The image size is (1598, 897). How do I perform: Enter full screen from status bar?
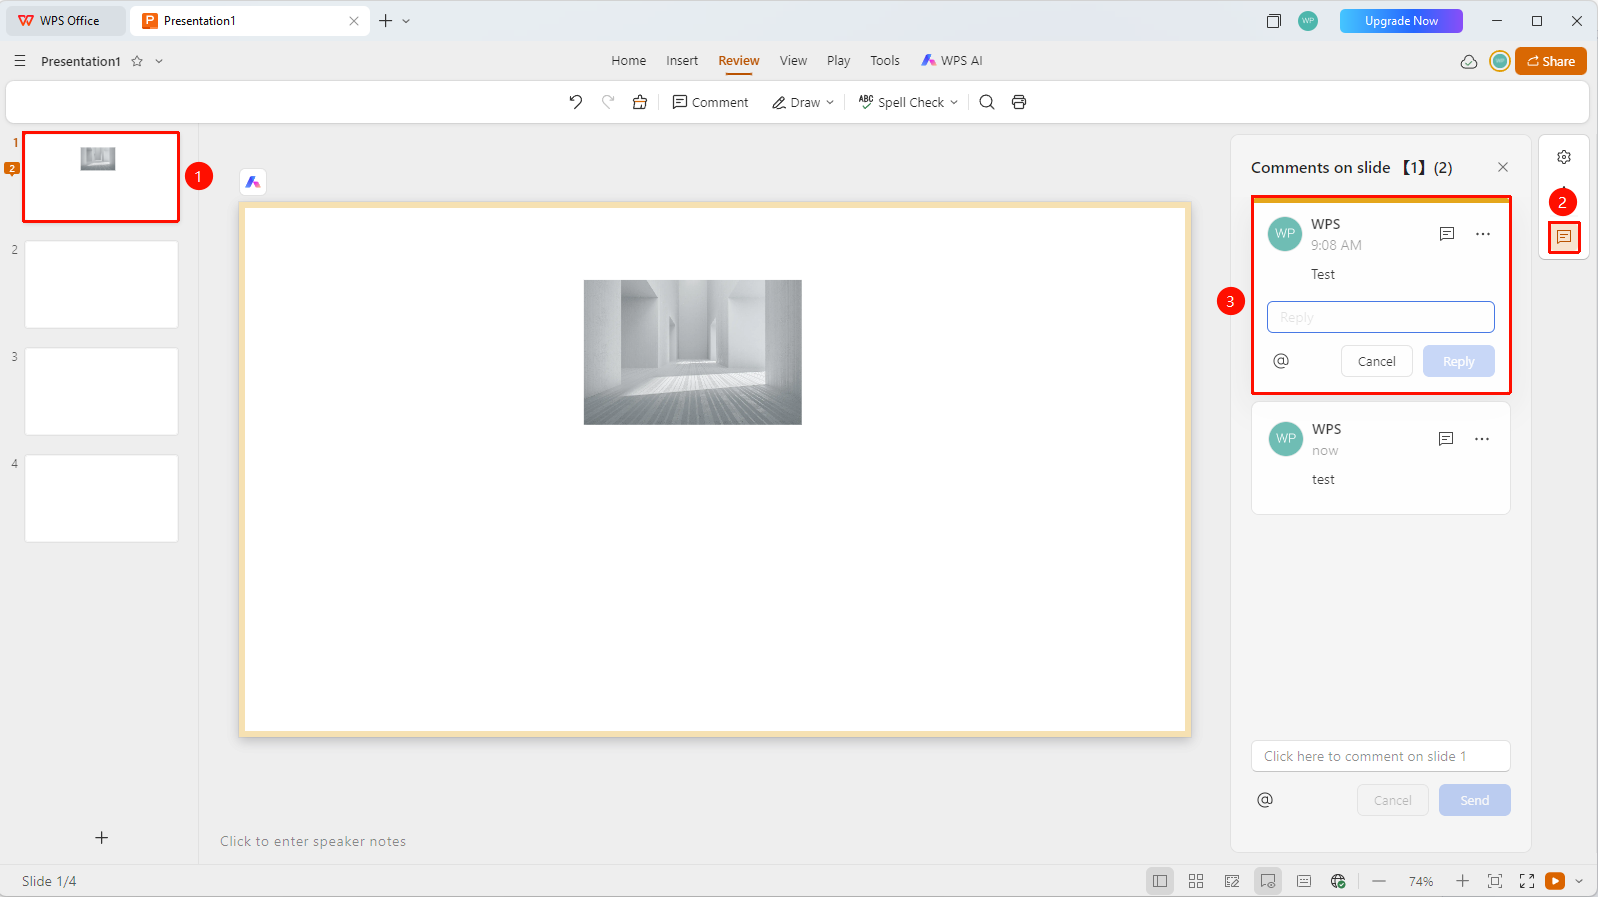[x=1527, y=881]
